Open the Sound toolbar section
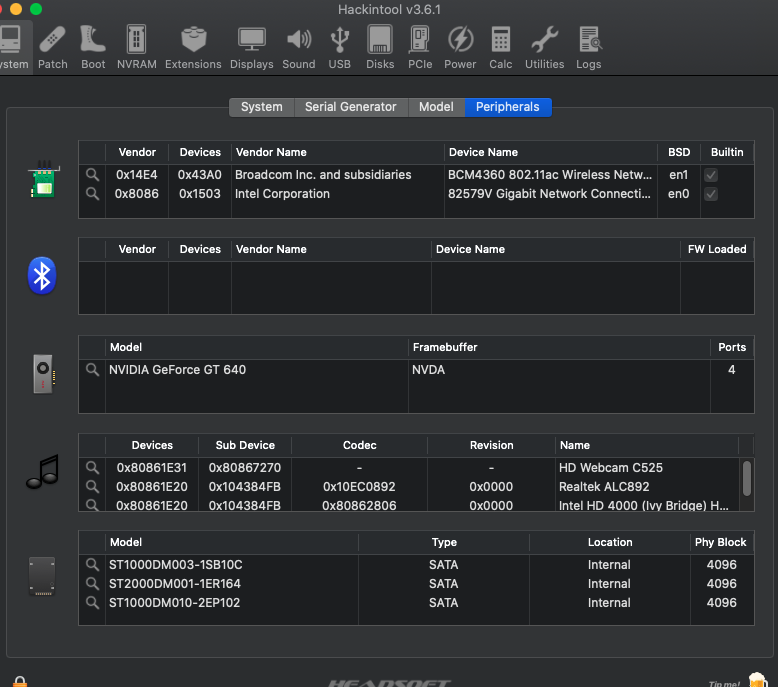The height and width of the screenshot is (687, 778). [x=299, y=48]
